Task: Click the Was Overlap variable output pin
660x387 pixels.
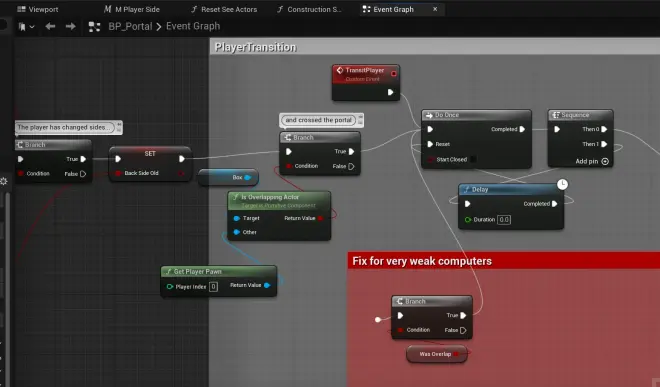Action: 456,354
